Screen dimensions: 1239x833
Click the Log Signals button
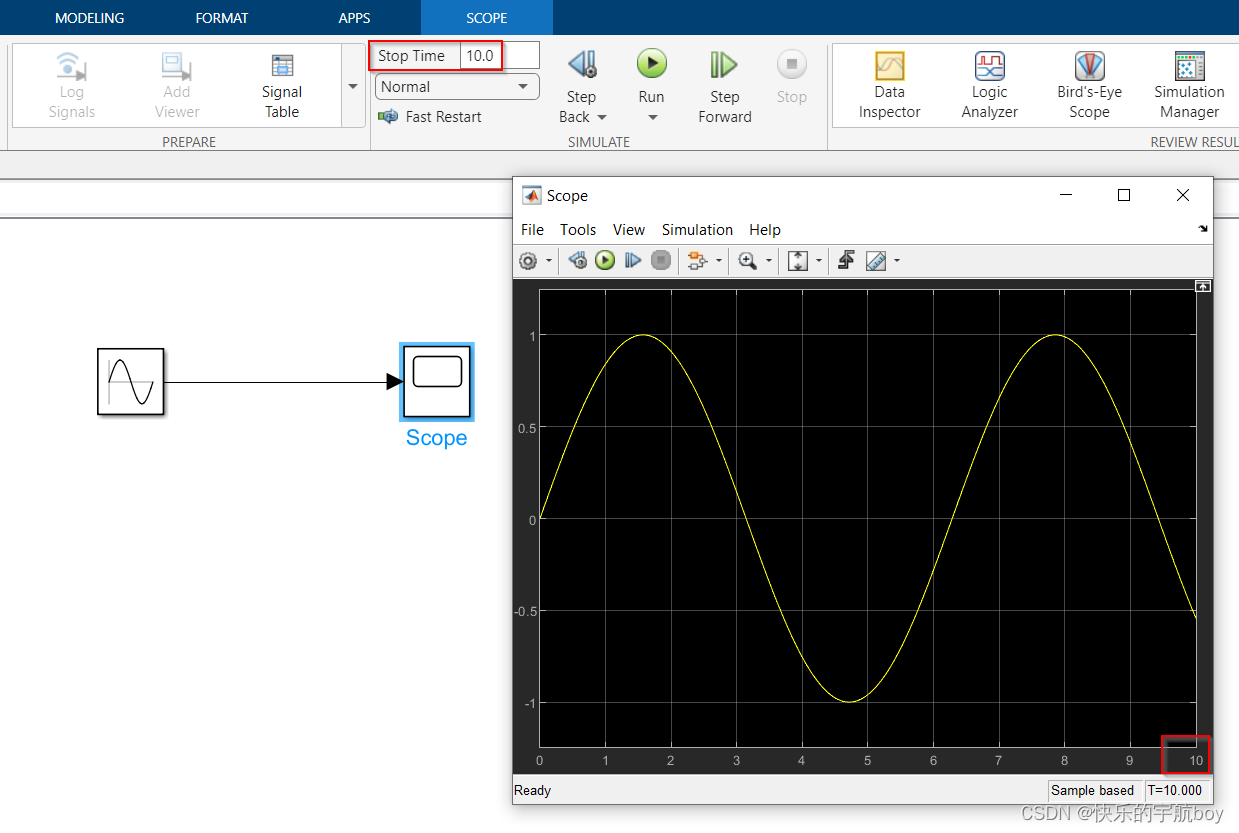[x=71, y=86]
